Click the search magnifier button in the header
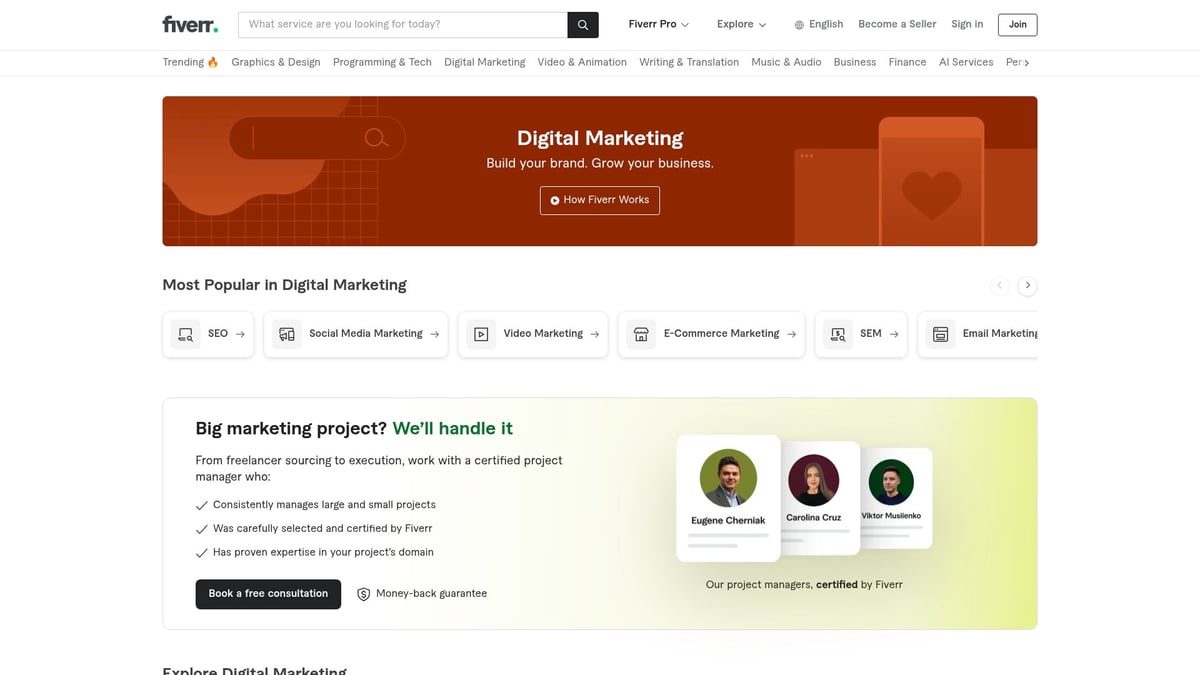 click(x=582, y=24)
